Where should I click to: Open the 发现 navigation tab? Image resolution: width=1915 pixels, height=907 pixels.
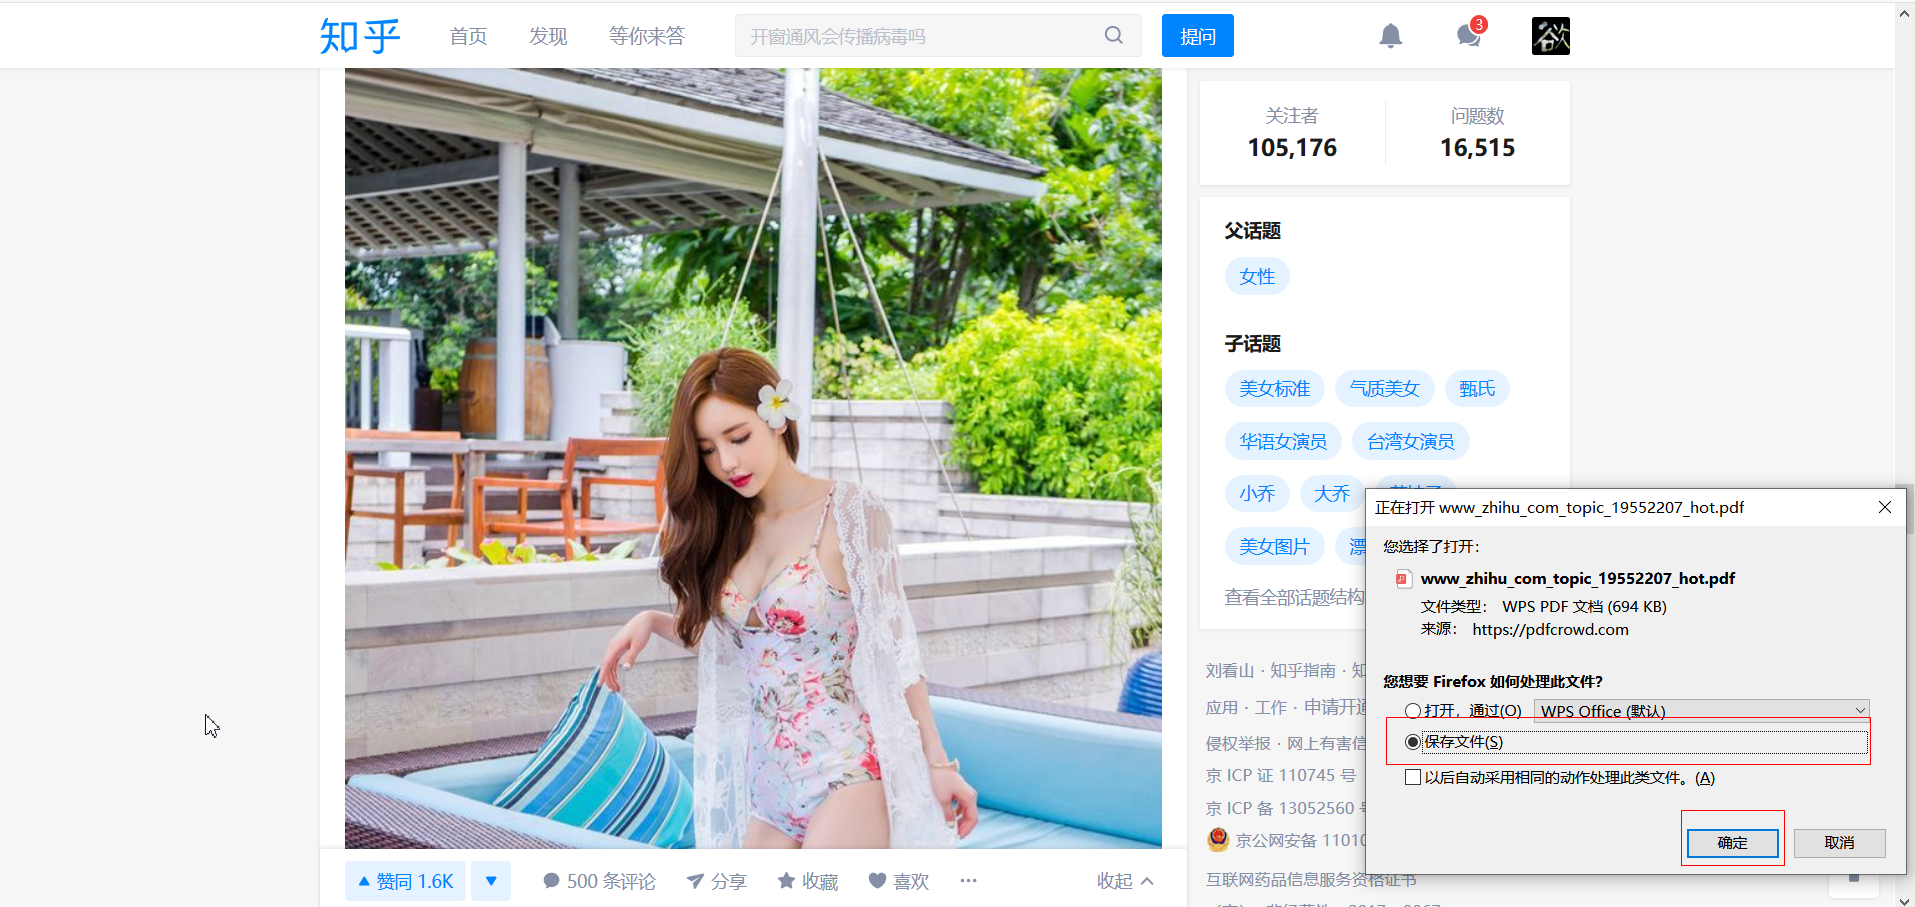548,37
